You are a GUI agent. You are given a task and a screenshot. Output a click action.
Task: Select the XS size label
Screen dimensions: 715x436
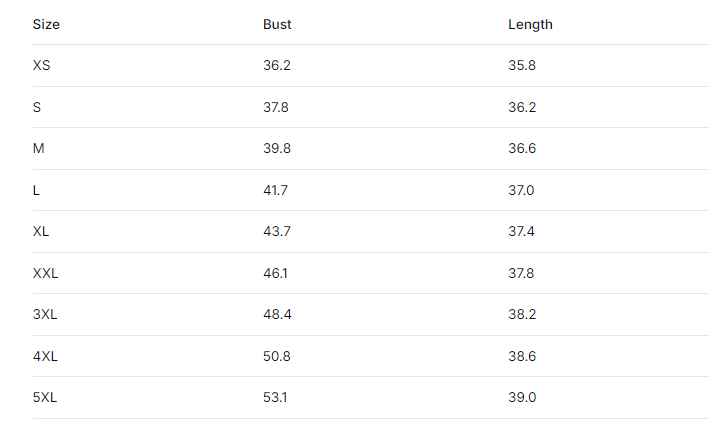pyautogui.click(x=42, y=65)
